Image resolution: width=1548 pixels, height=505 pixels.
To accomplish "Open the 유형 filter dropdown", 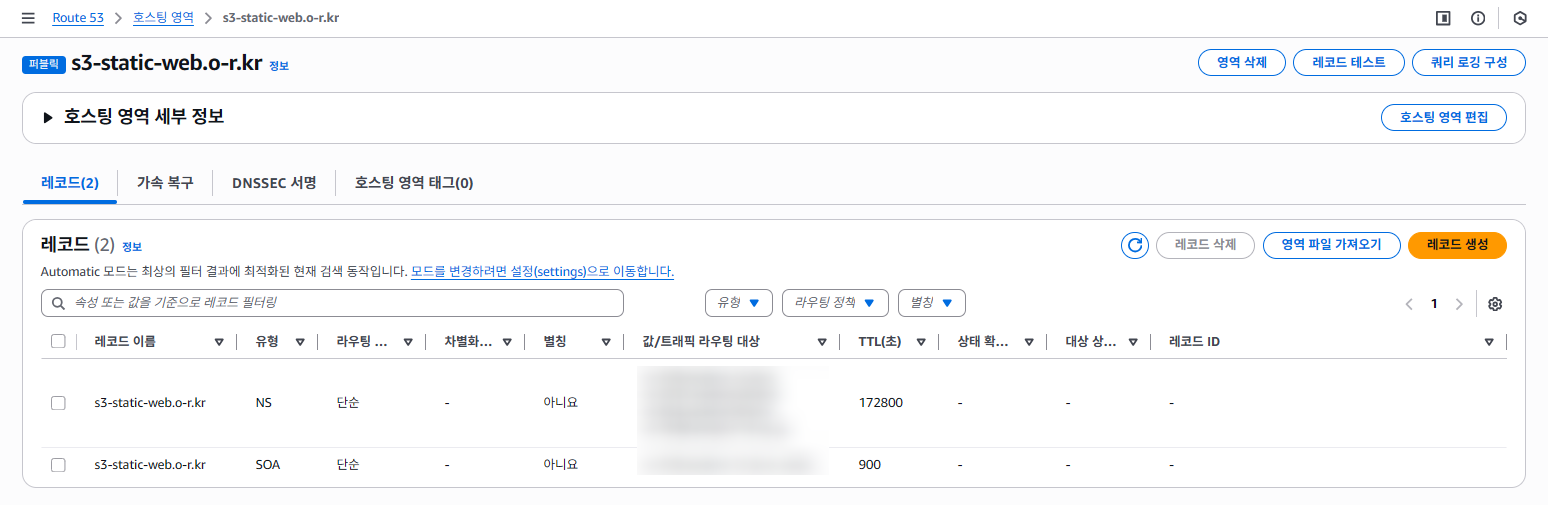I will [739, 302].
